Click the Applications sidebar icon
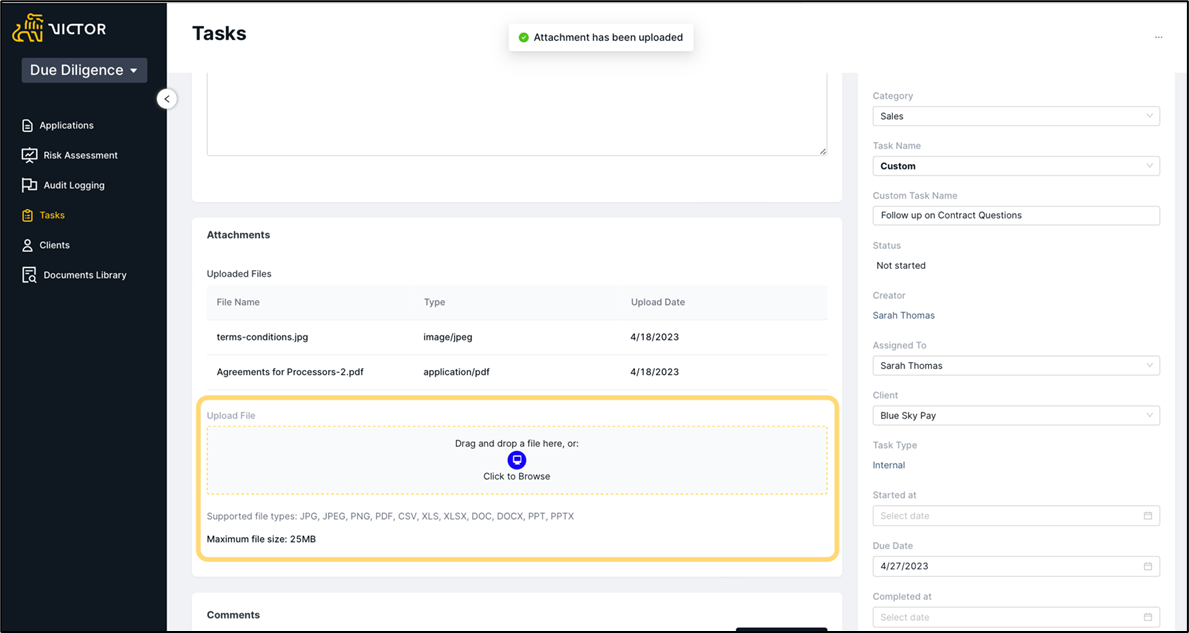The height and width of the screenshot is (633, 1189). pos(28,126)
